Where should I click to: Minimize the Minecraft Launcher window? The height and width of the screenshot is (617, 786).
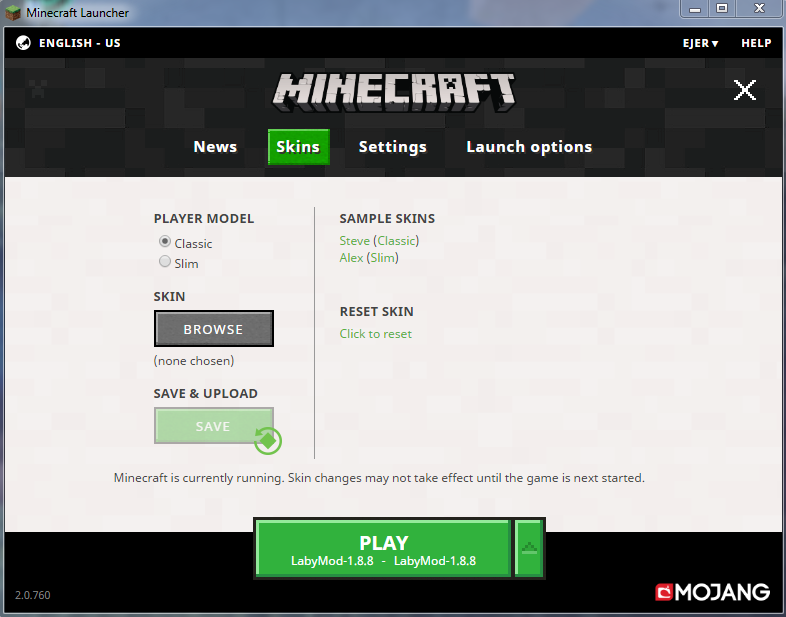tap(695, 9)
